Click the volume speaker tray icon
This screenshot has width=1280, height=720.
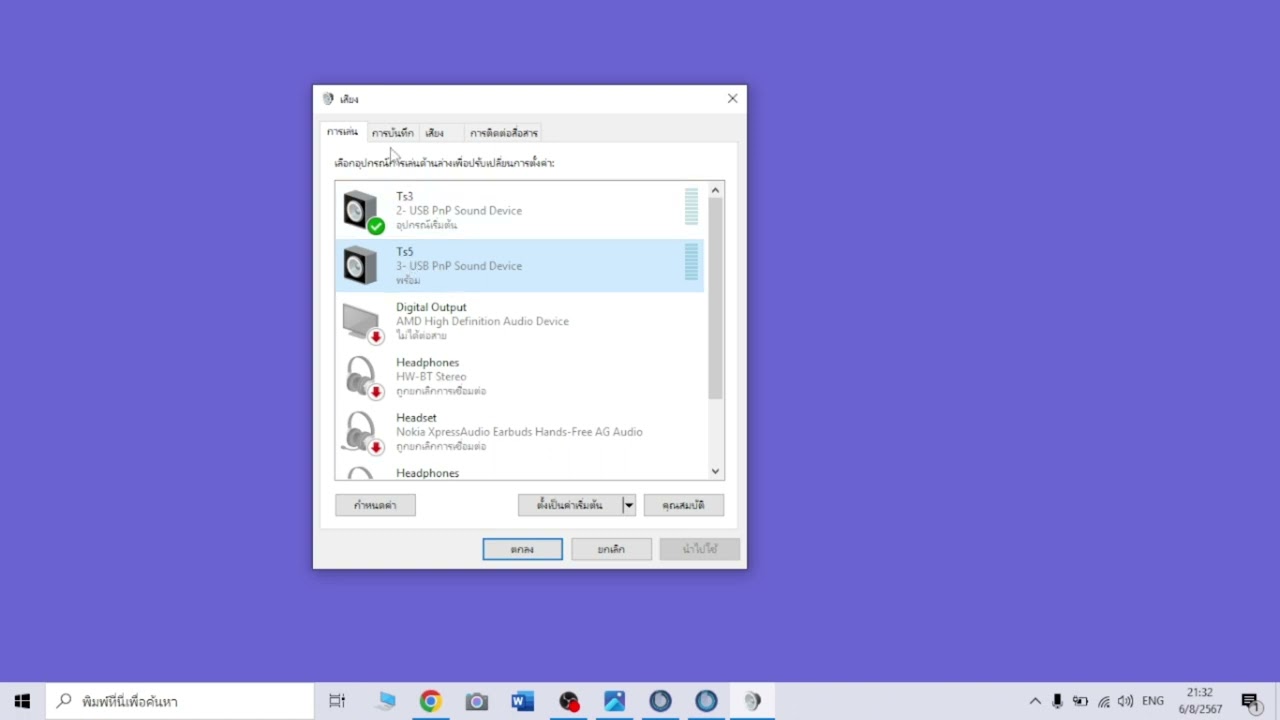pos(1126,701)
